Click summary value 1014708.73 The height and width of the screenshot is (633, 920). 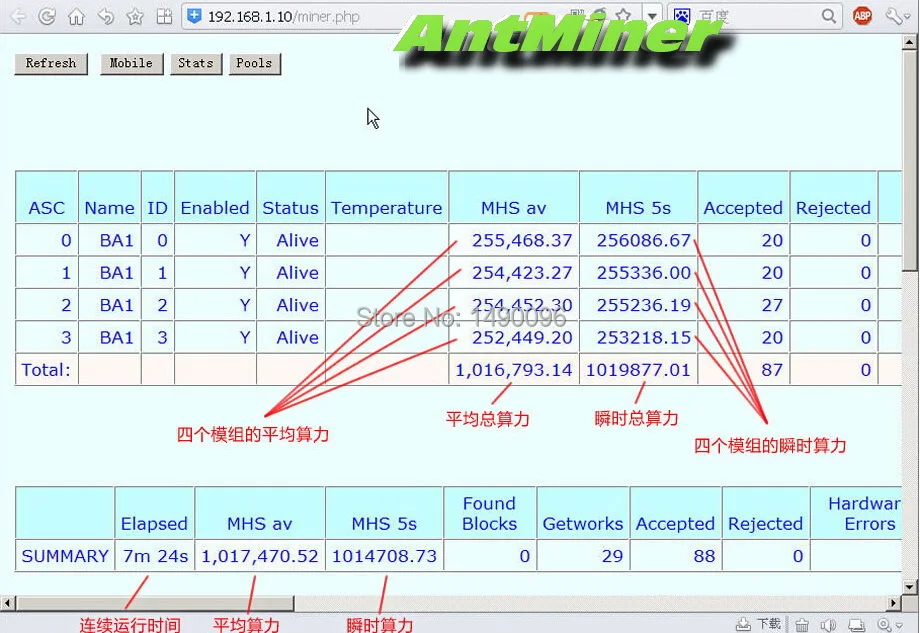[384, 556]
